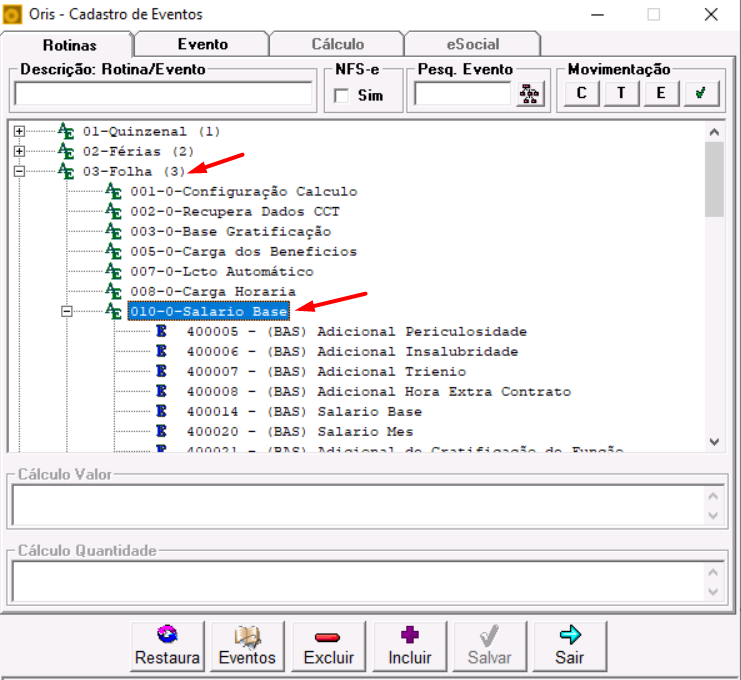This screenshot has width=741, height=680.
Task: Collapse the 03-Folha tree node
Action: [19, 171]
